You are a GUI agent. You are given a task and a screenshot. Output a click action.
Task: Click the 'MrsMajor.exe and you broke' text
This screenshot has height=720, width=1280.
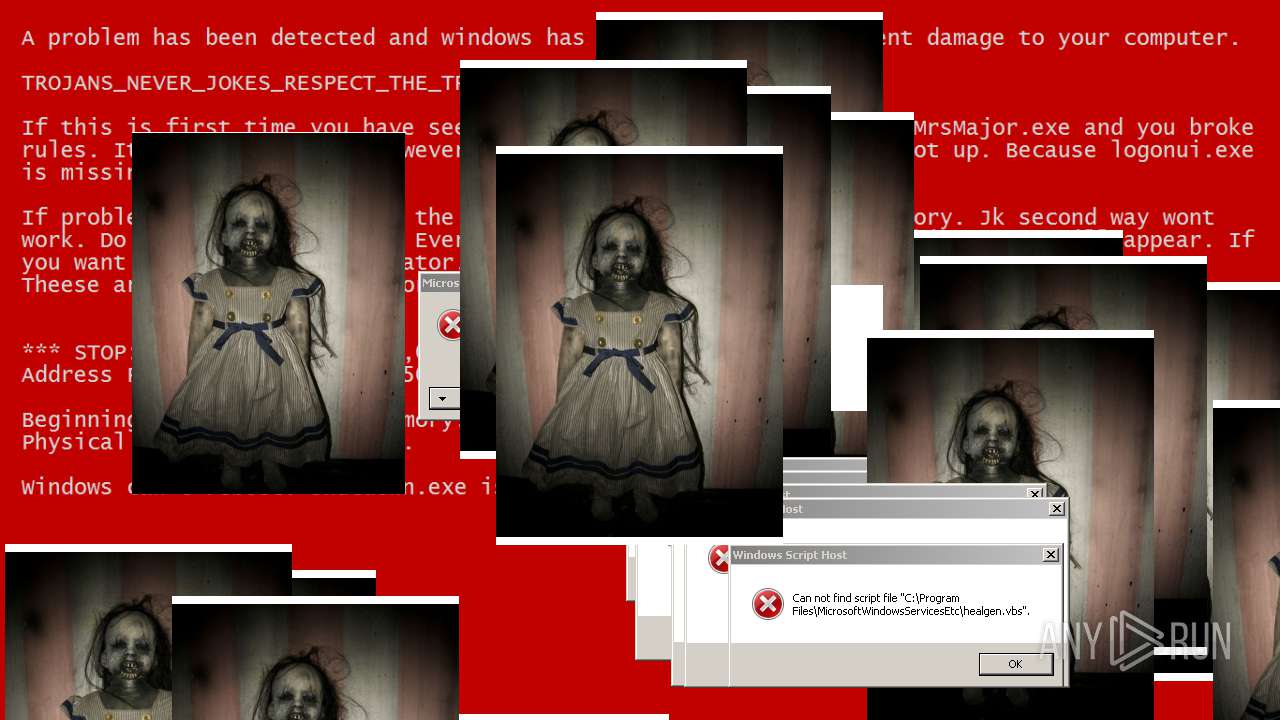(1084, 128)
